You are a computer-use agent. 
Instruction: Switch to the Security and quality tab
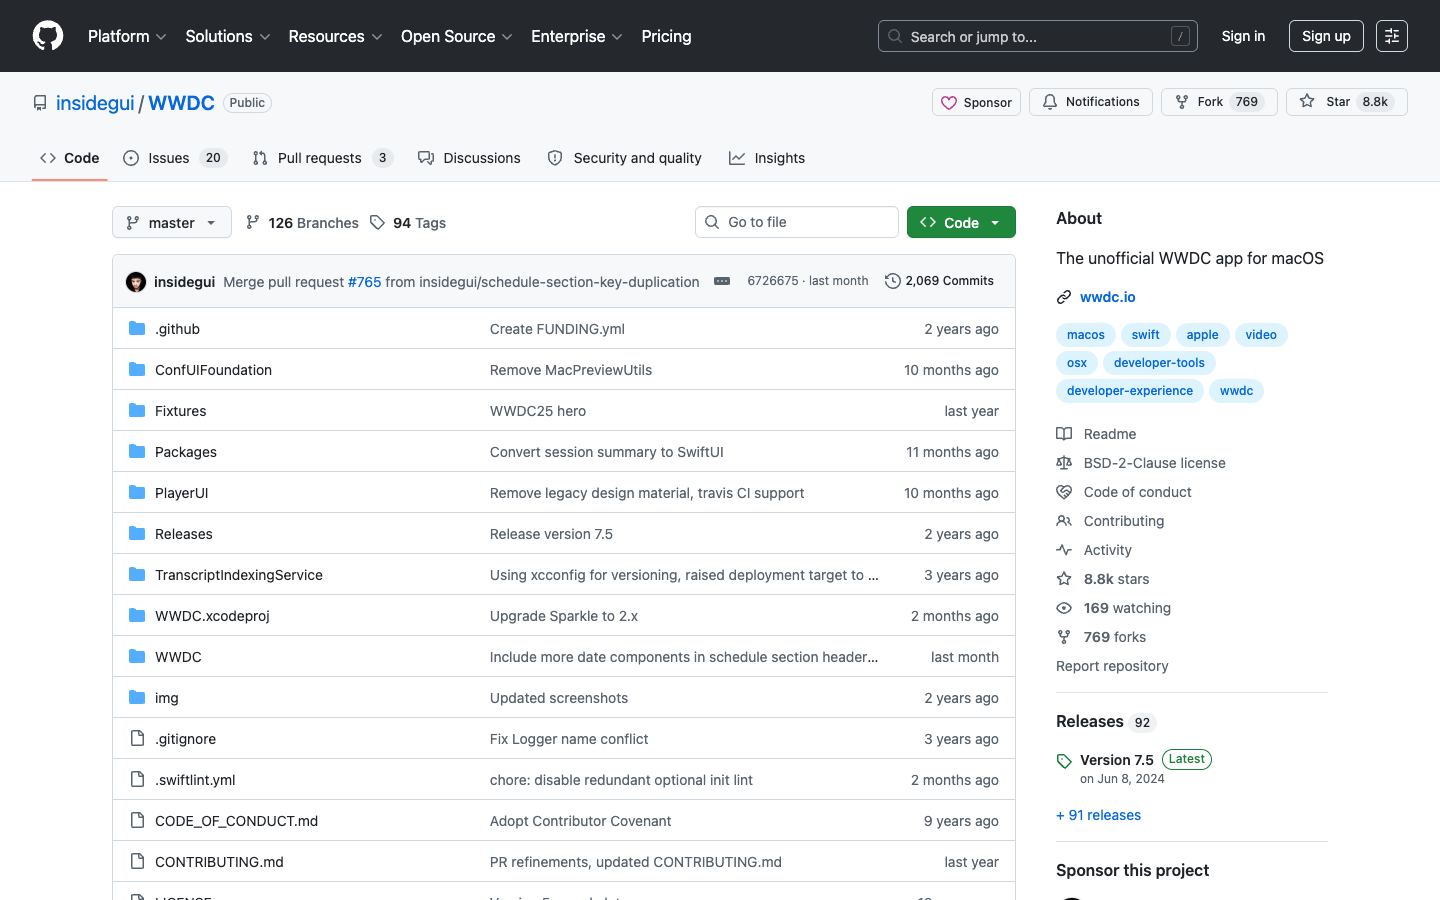tap(625, 158)
